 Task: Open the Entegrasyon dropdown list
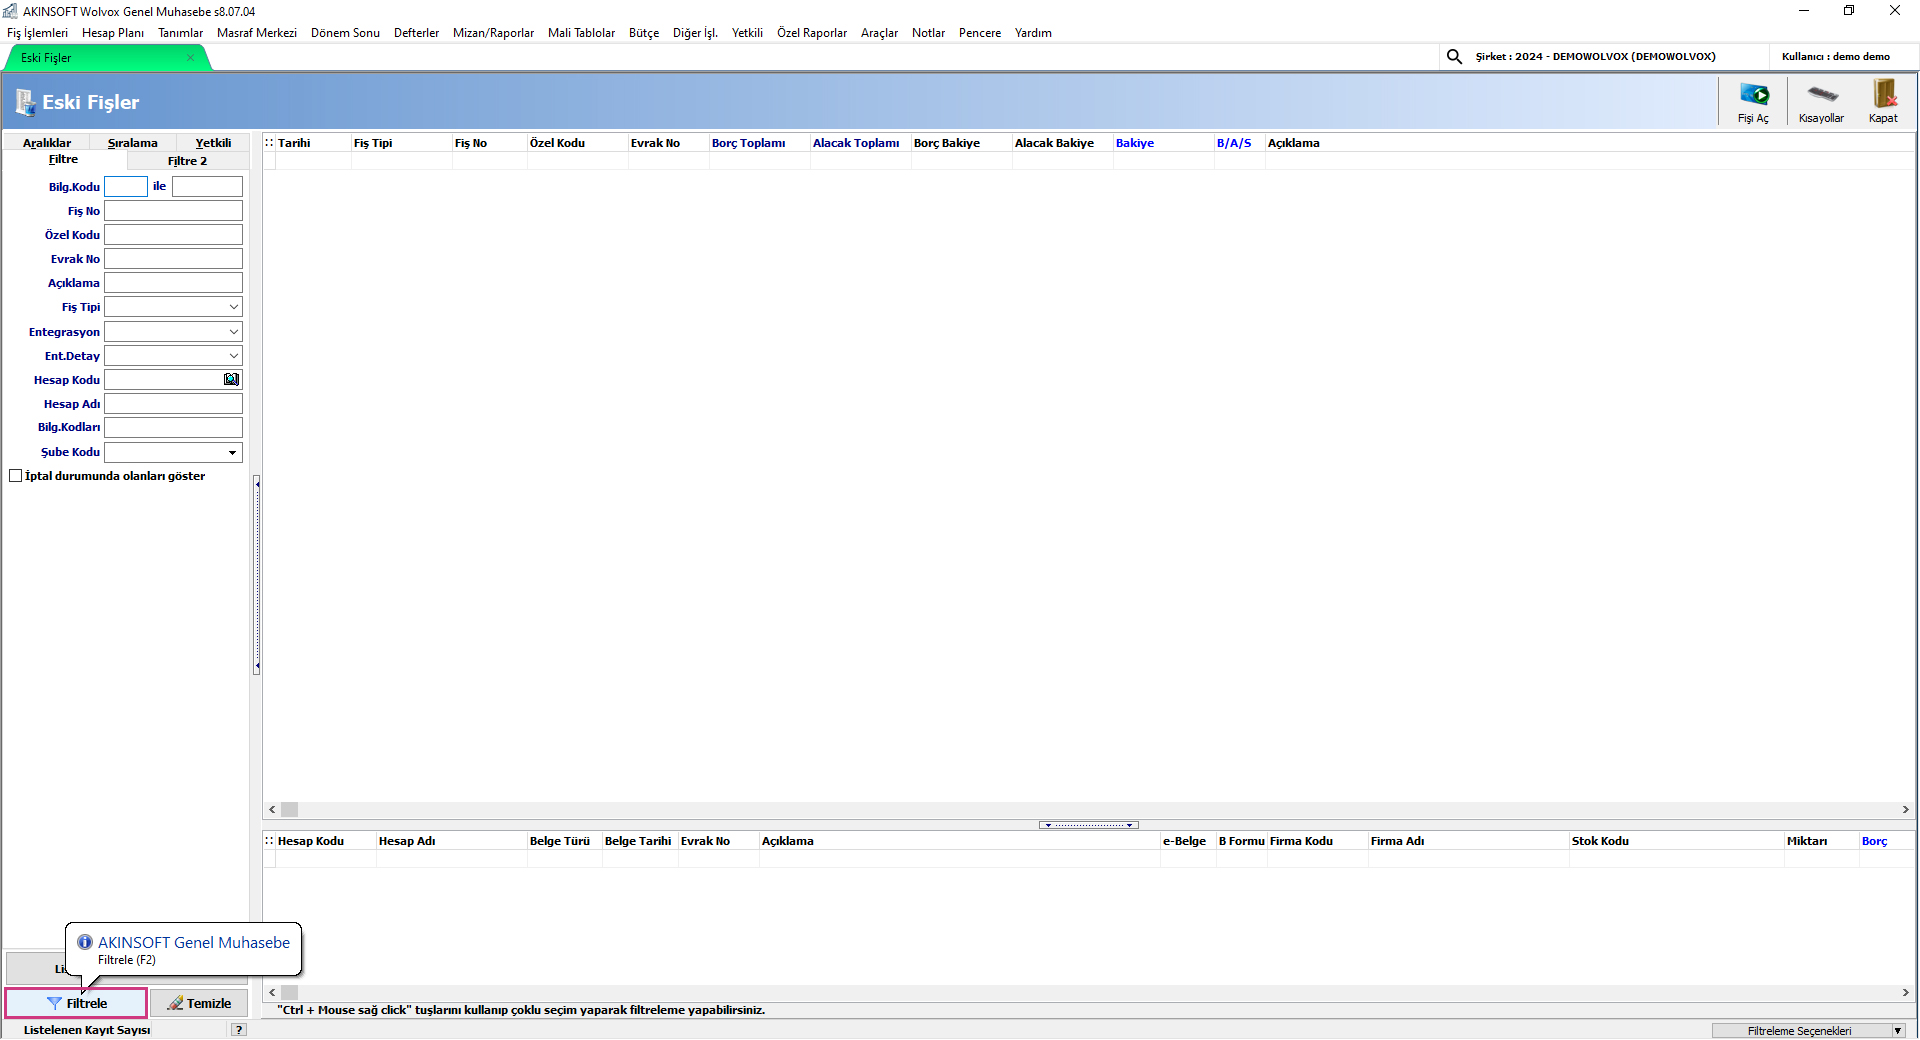click(x=233, y=332)
